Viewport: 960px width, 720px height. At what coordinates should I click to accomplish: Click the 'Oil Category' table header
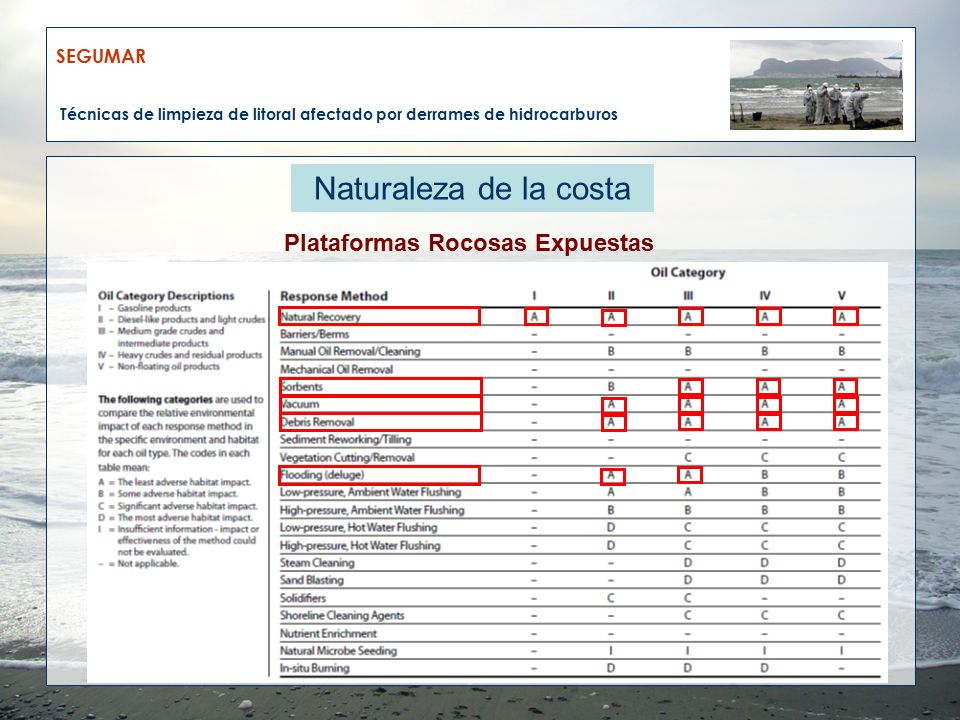(x=688, y=272)
